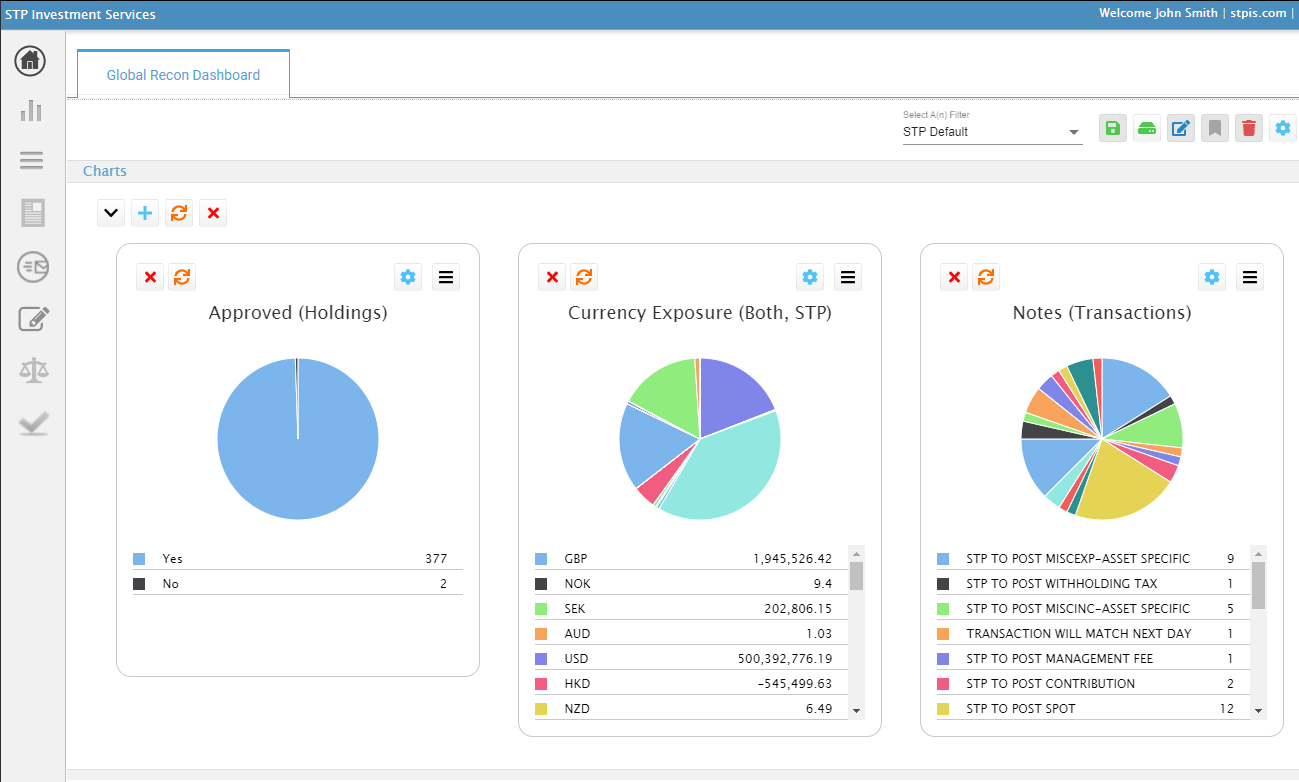Open the reports document icon in sidebar

(x=30, y=212)
